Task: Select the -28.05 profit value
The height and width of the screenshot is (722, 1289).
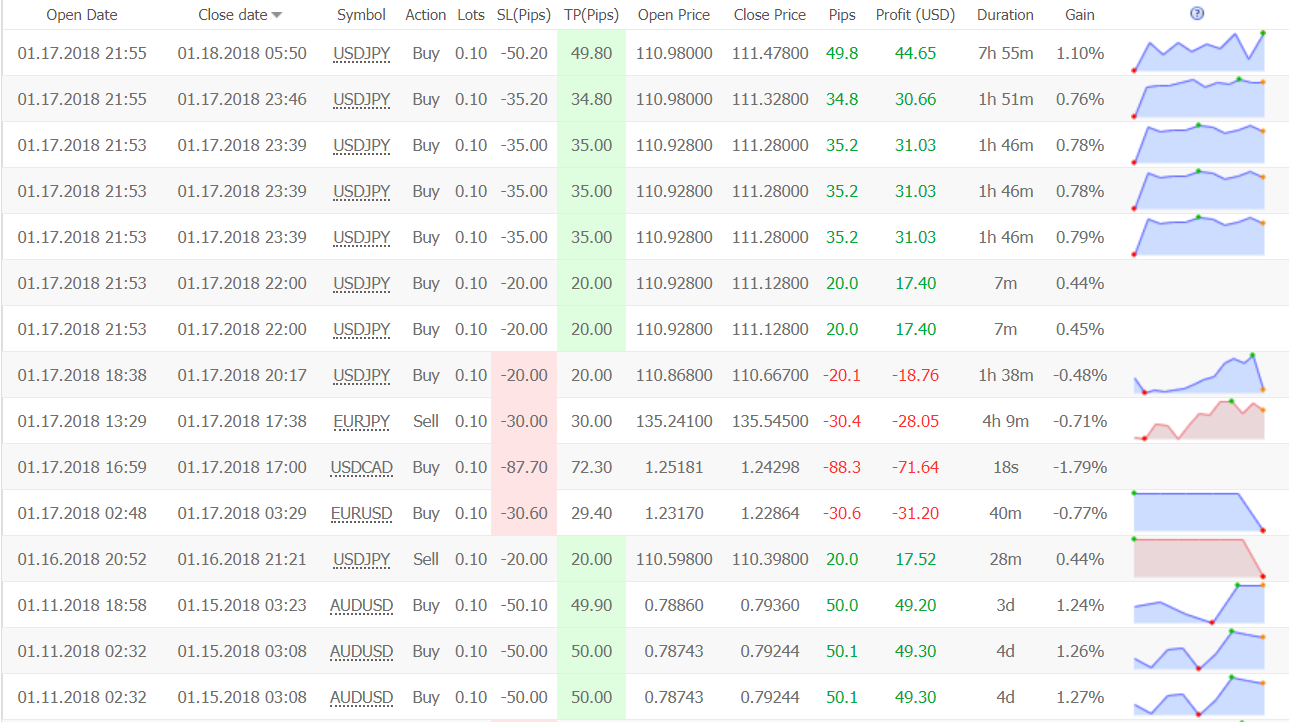Action: click(x=916, y=422)
